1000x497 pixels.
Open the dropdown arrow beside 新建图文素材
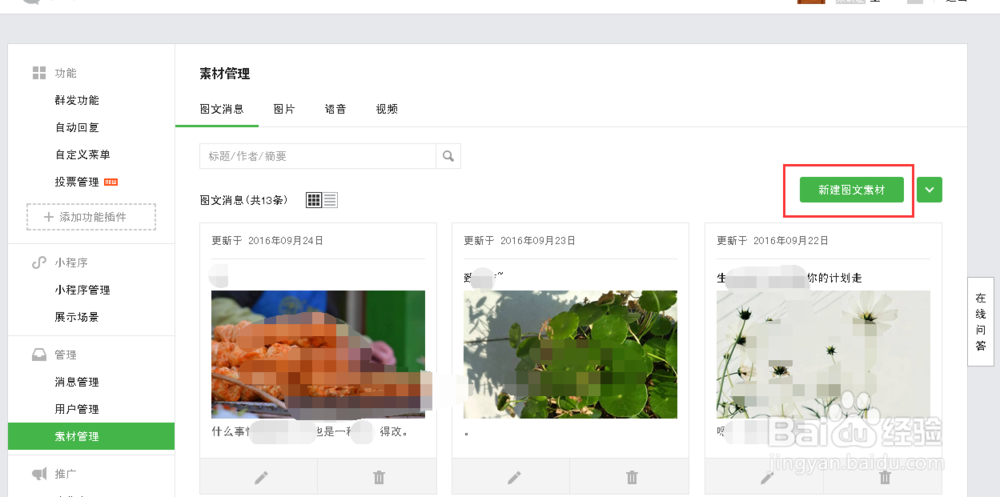929,189
